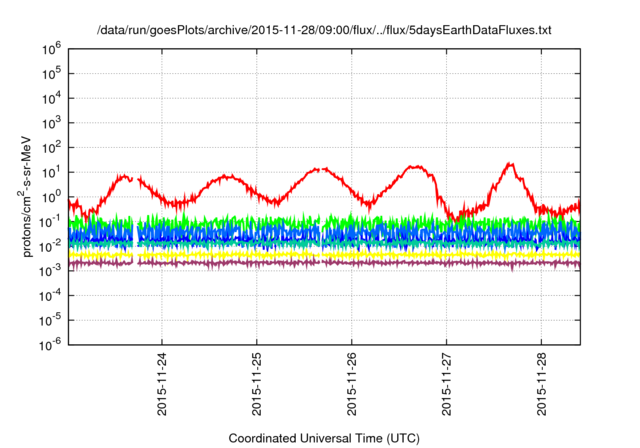This screenshot has width=640, height=448.
Task: Click the 10^3 y-axis tick label
Action: [x=51, y=123]
